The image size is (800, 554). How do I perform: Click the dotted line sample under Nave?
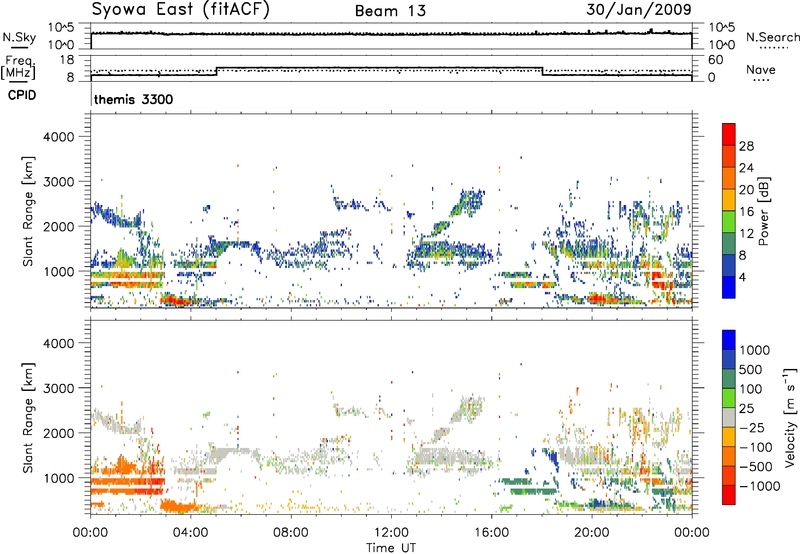click(761, 81)
